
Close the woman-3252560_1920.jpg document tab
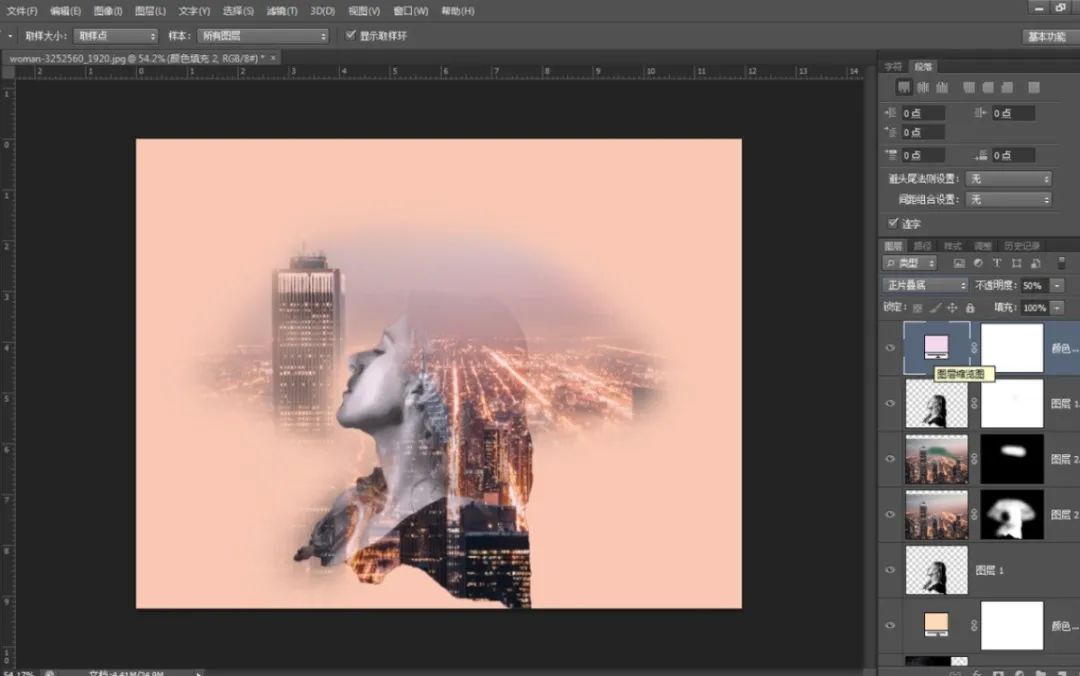(273, 58)
